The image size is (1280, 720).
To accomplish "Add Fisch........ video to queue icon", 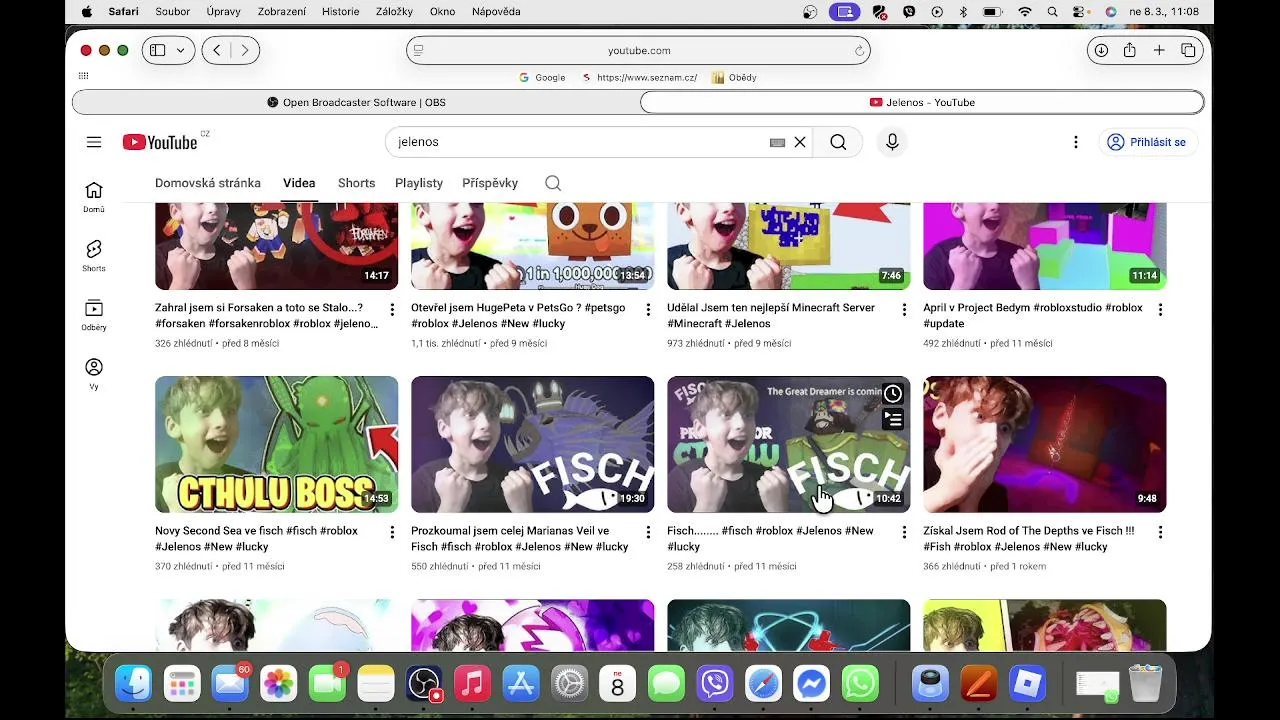I will coord(893,419).
